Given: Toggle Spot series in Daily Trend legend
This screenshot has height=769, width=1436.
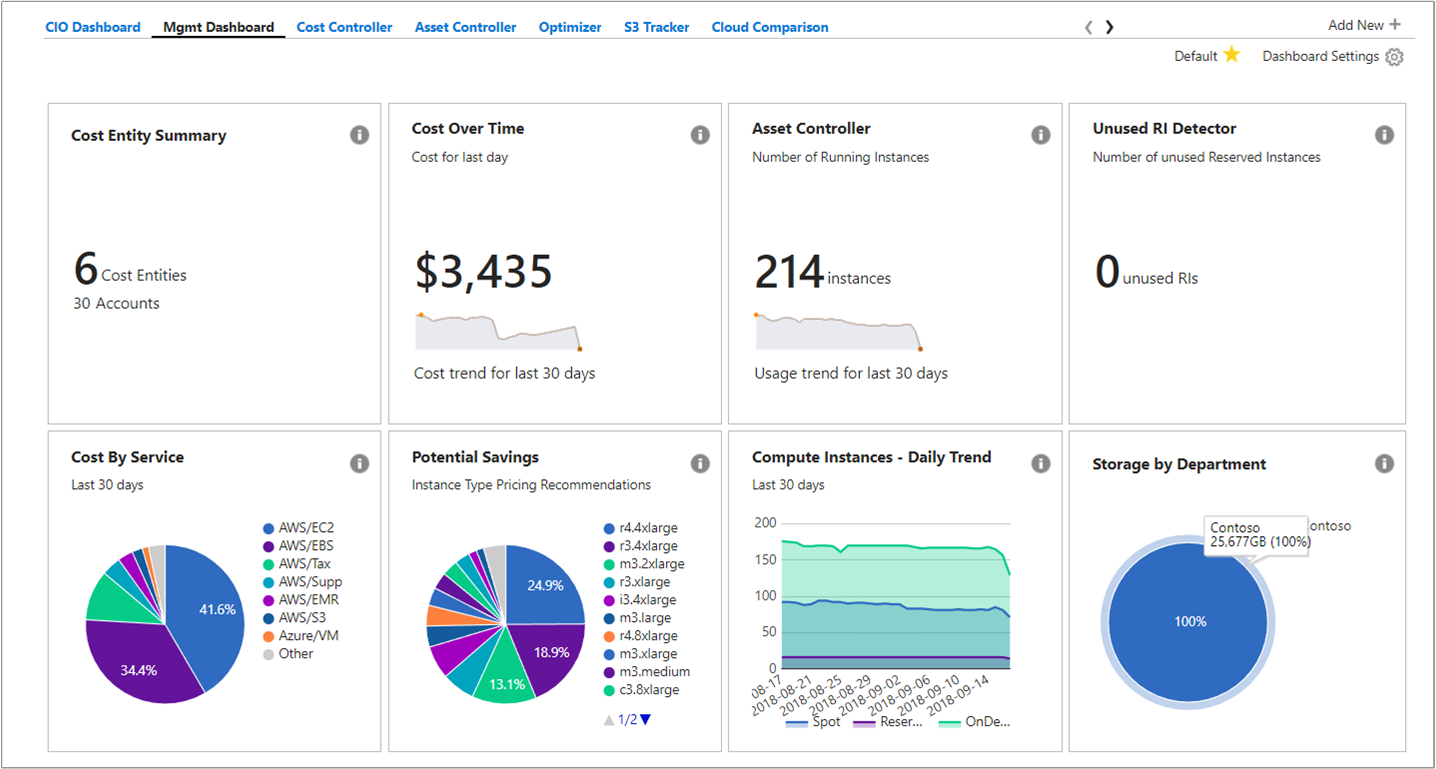Looking at the screenshot, I should [813, 721].
